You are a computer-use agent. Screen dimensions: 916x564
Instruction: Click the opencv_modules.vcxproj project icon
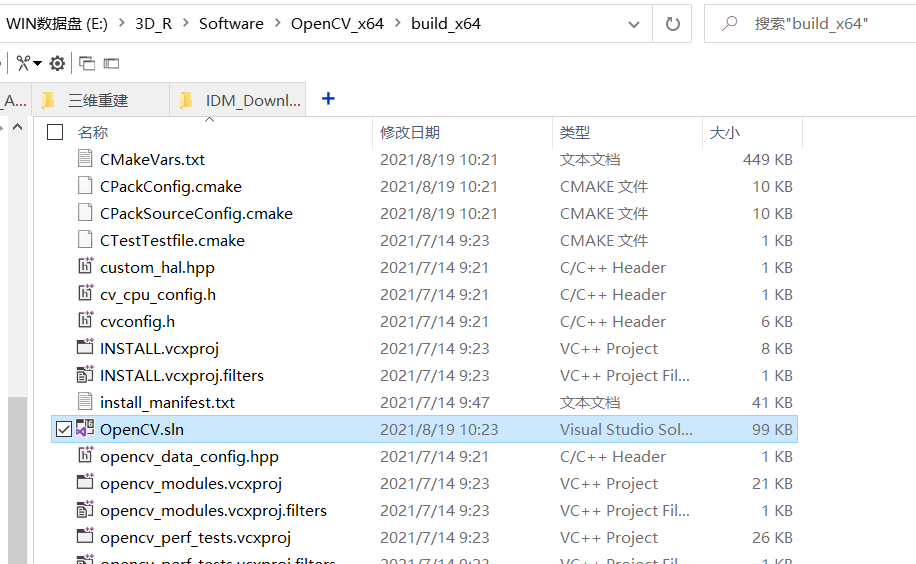[85, 482]
